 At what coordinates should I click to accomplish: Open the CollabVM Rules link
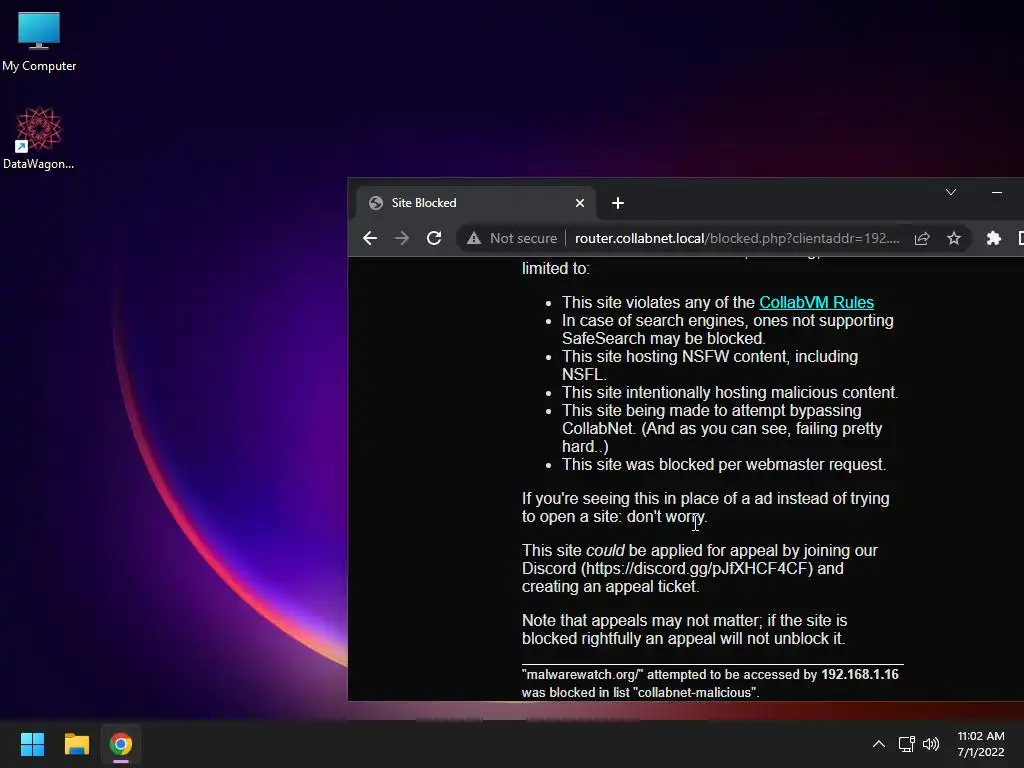816,302
